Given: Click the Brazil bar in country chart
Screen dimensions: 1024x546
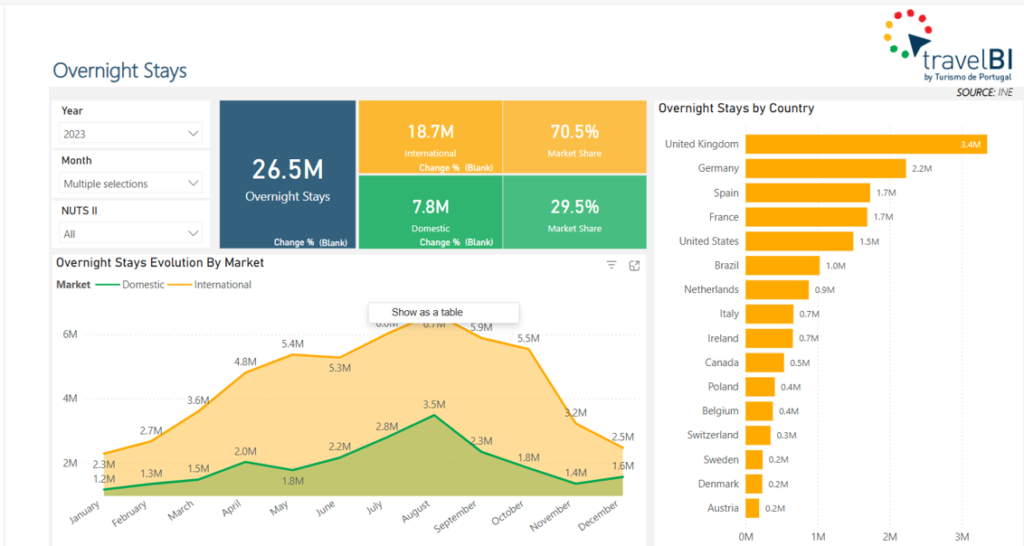Looking at the screenshot, I should click(782, 265).
